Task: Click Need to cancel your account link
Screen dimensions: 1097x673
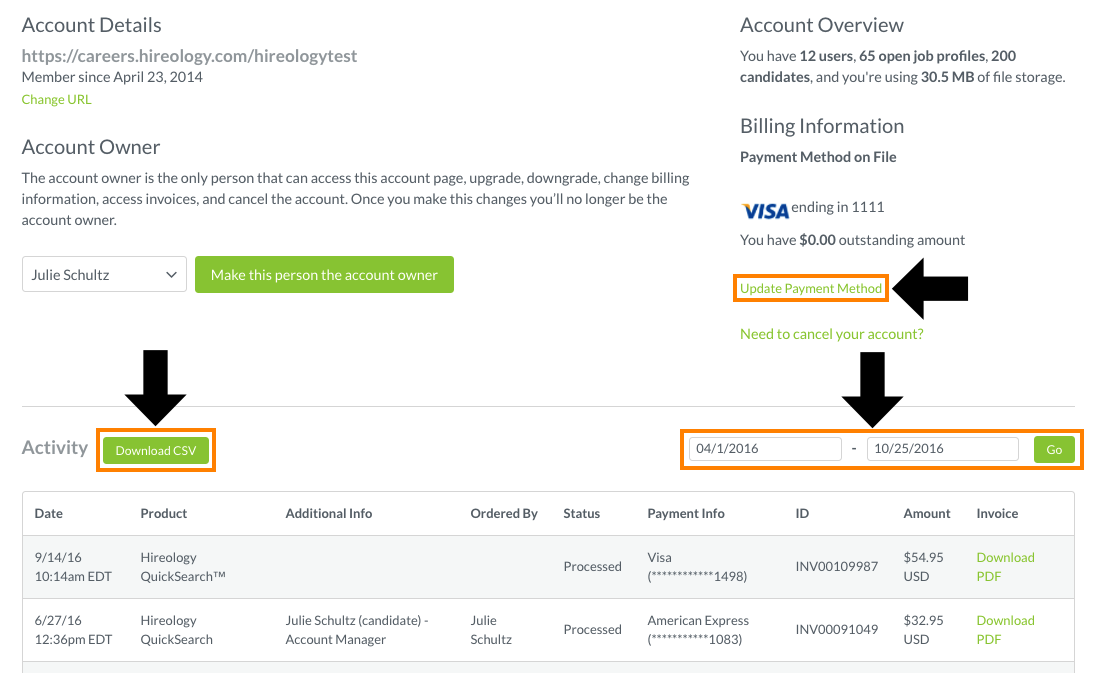Action: click(832, 334)
